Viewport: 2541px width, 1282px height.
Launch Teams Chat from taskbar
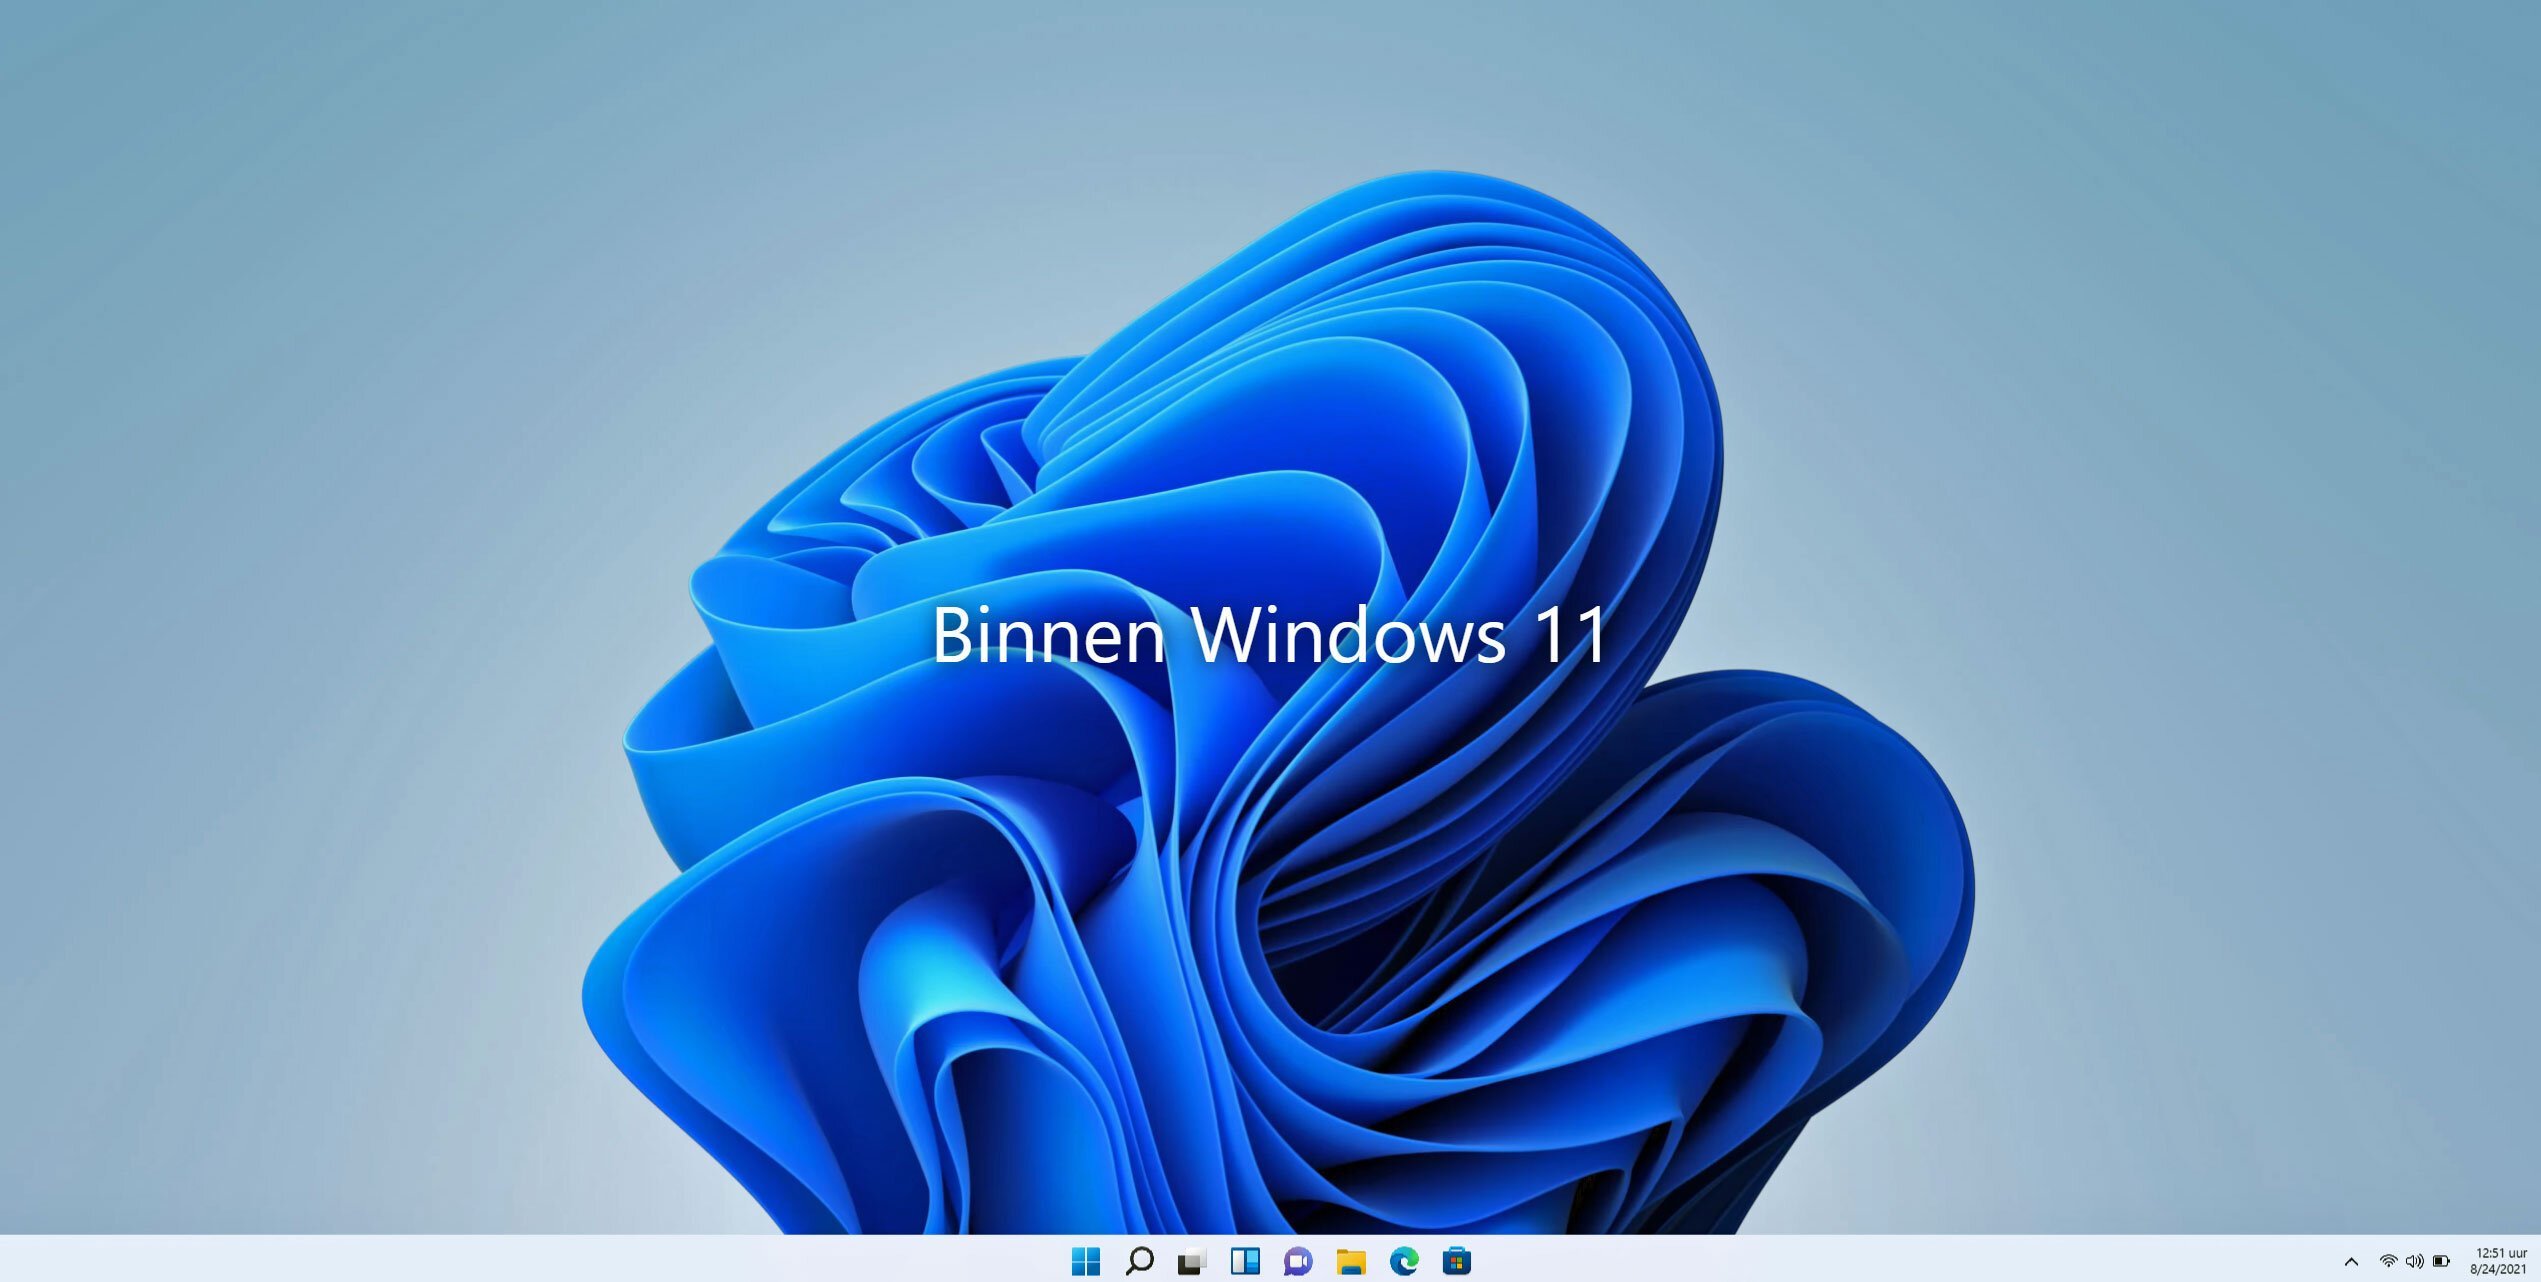1298,1262
